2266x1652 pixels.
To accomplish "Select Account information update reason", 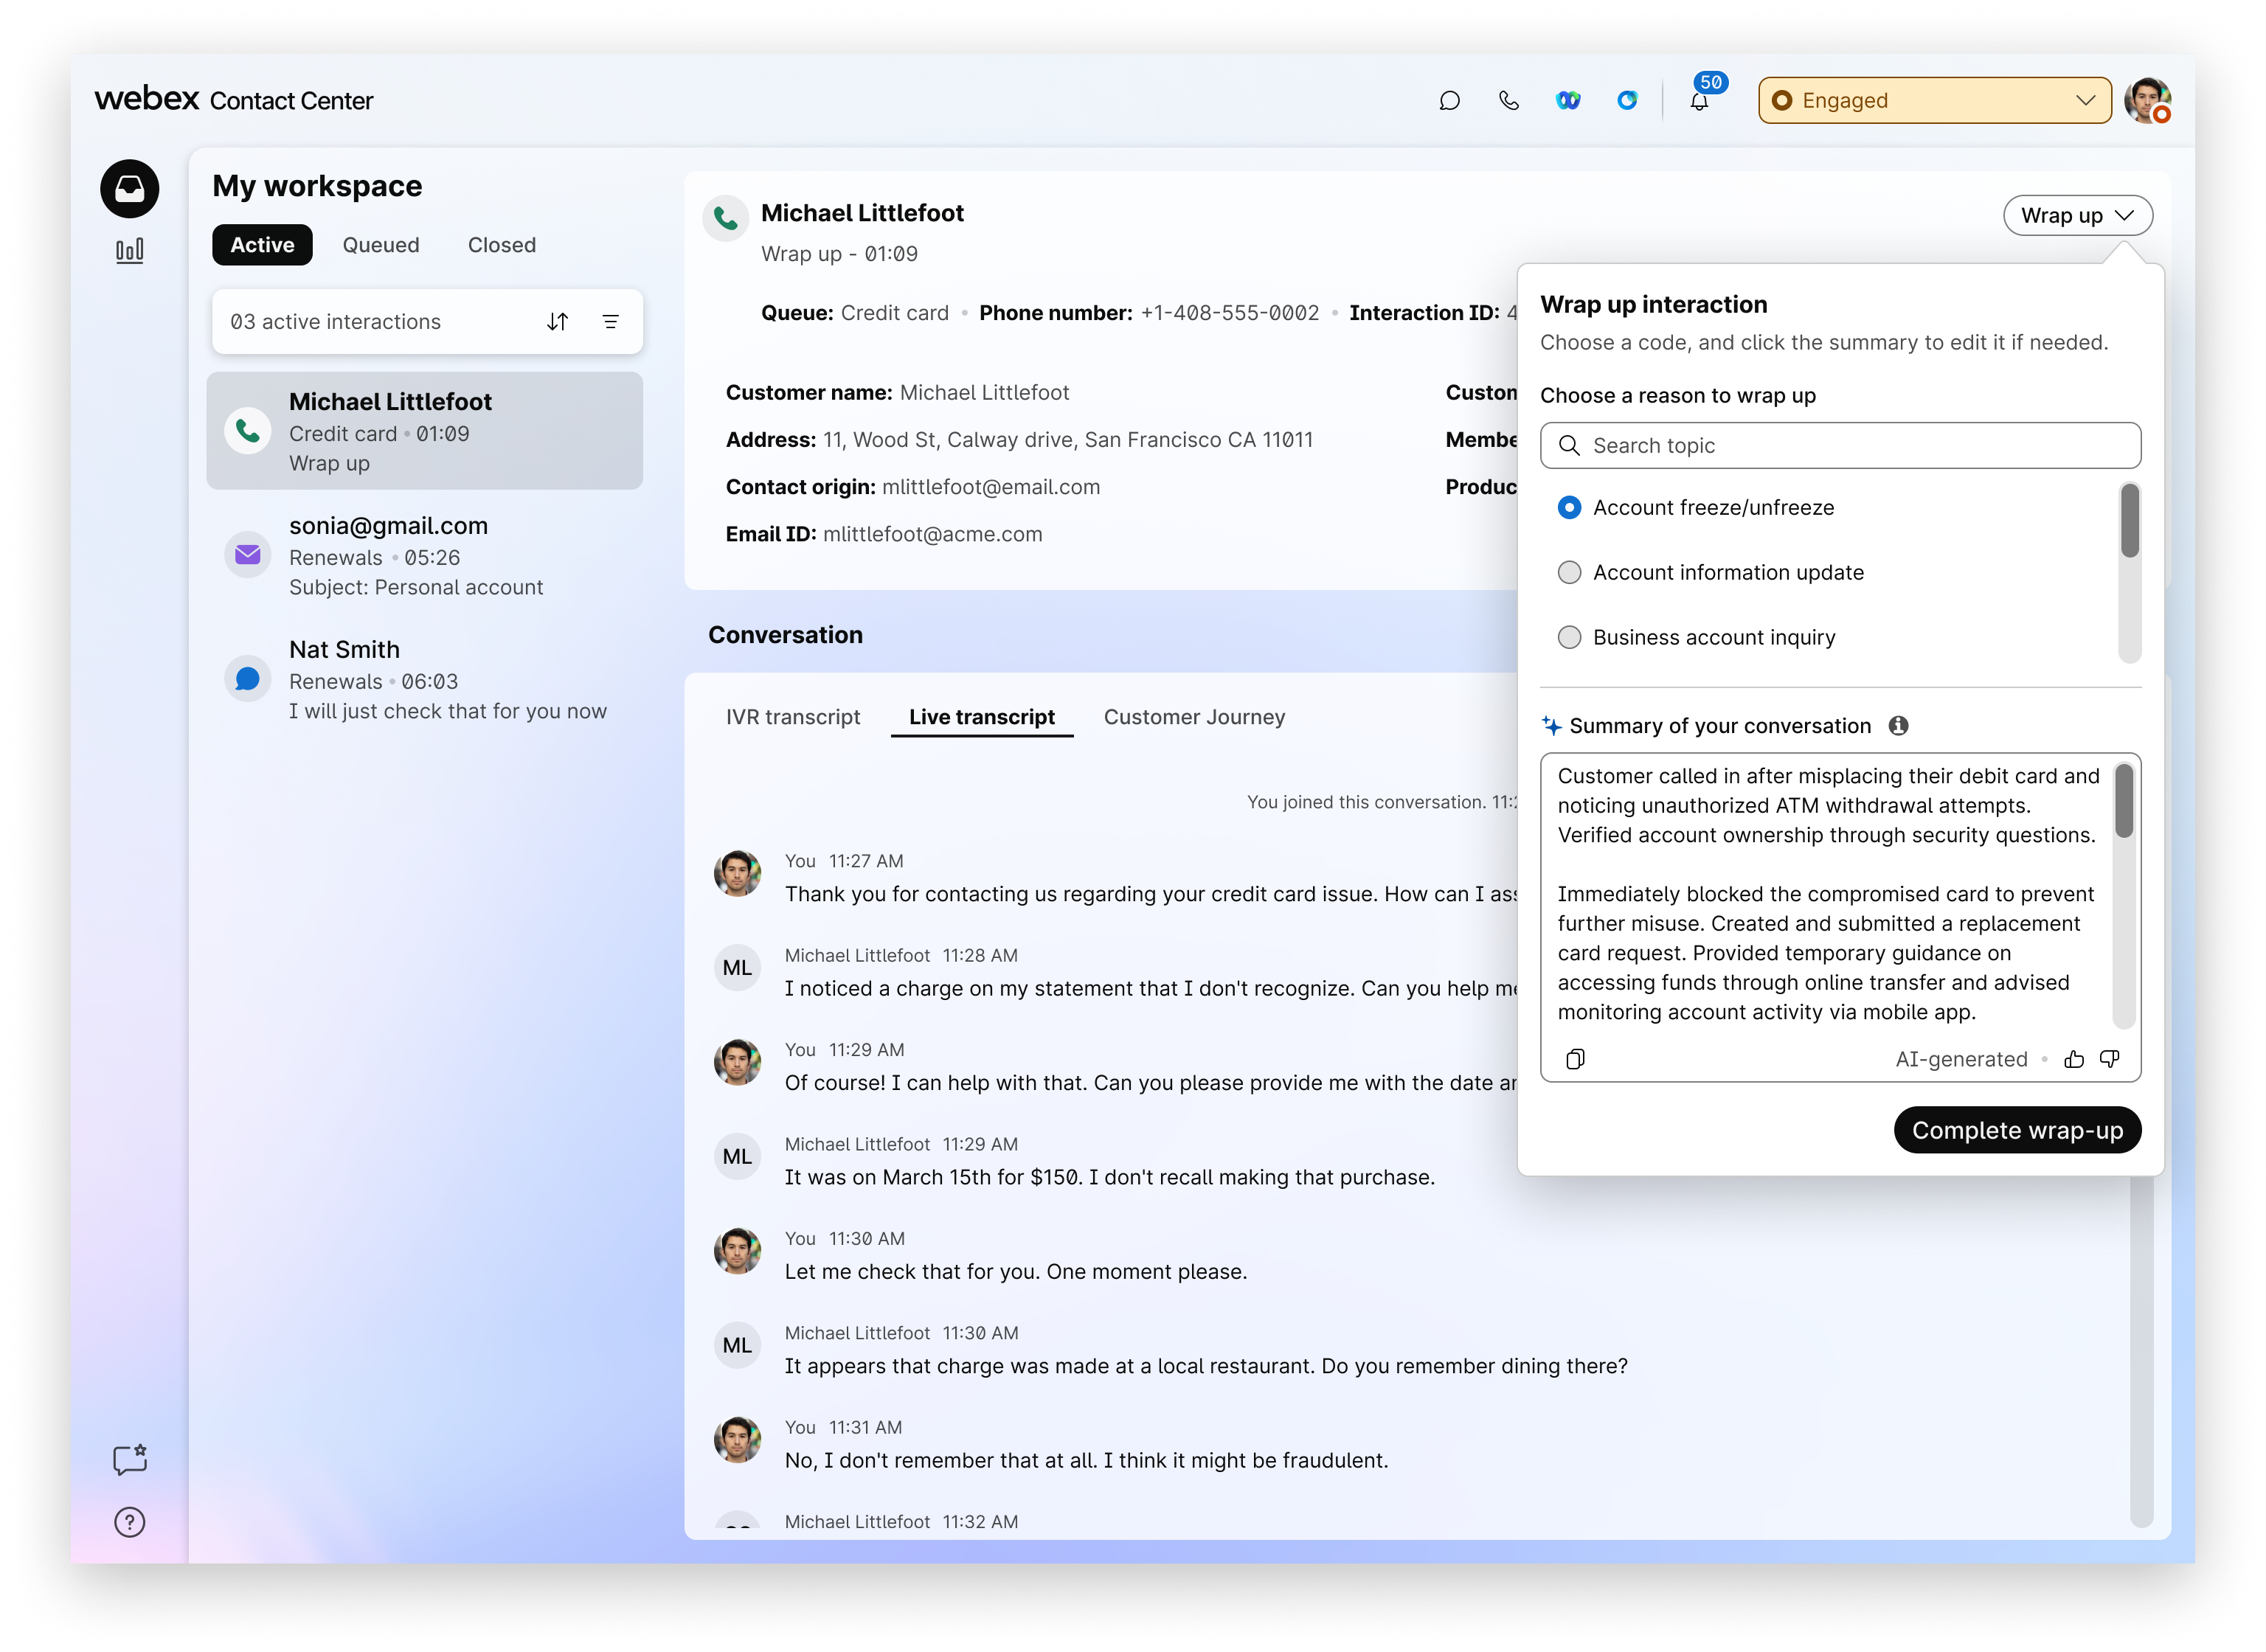I will 1569,573.
